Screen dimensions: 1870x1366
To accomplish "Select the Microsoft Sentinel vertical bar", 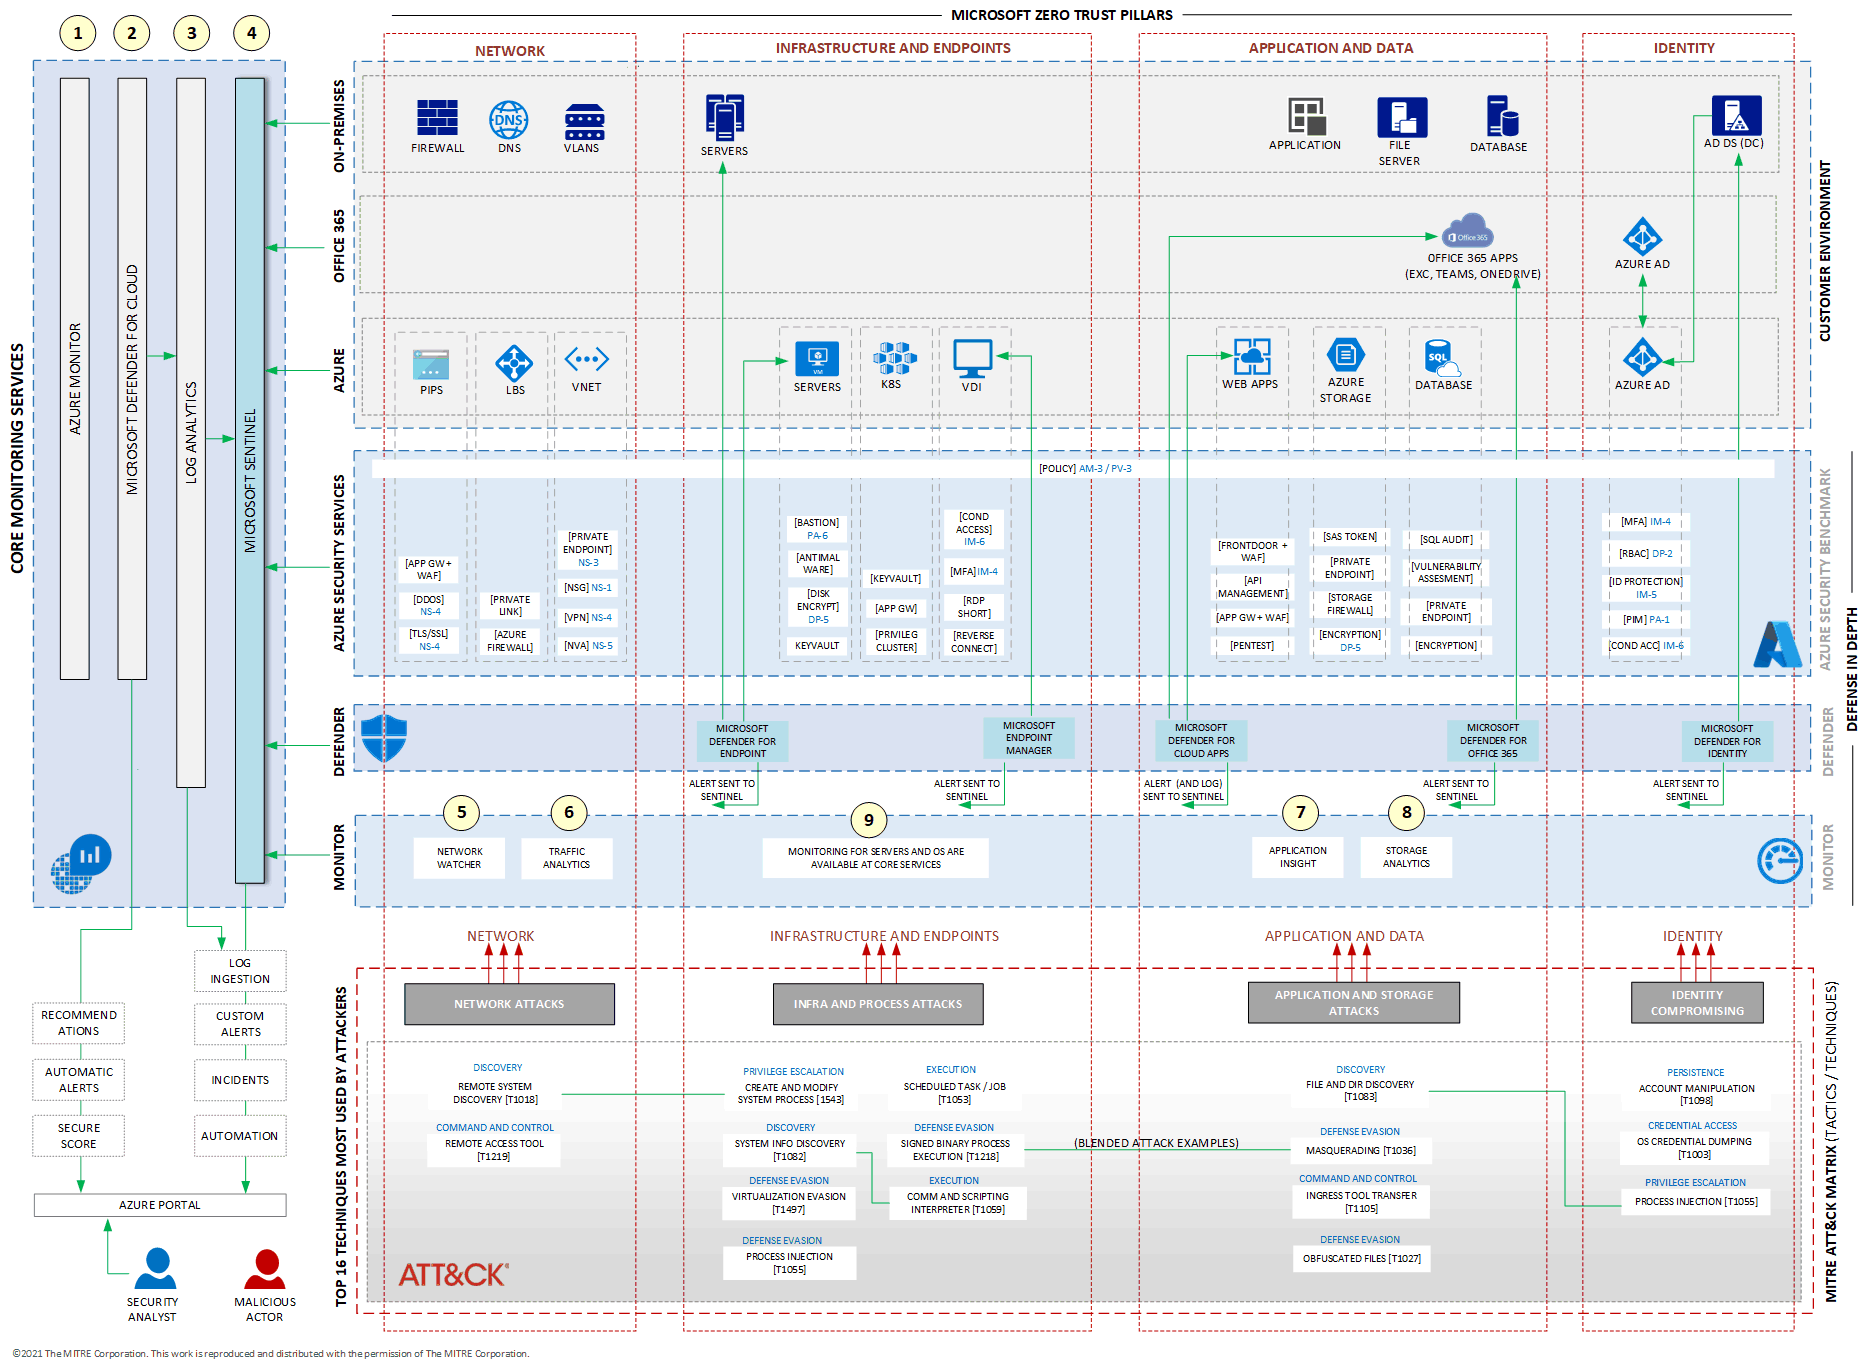I will click(250, 481).
